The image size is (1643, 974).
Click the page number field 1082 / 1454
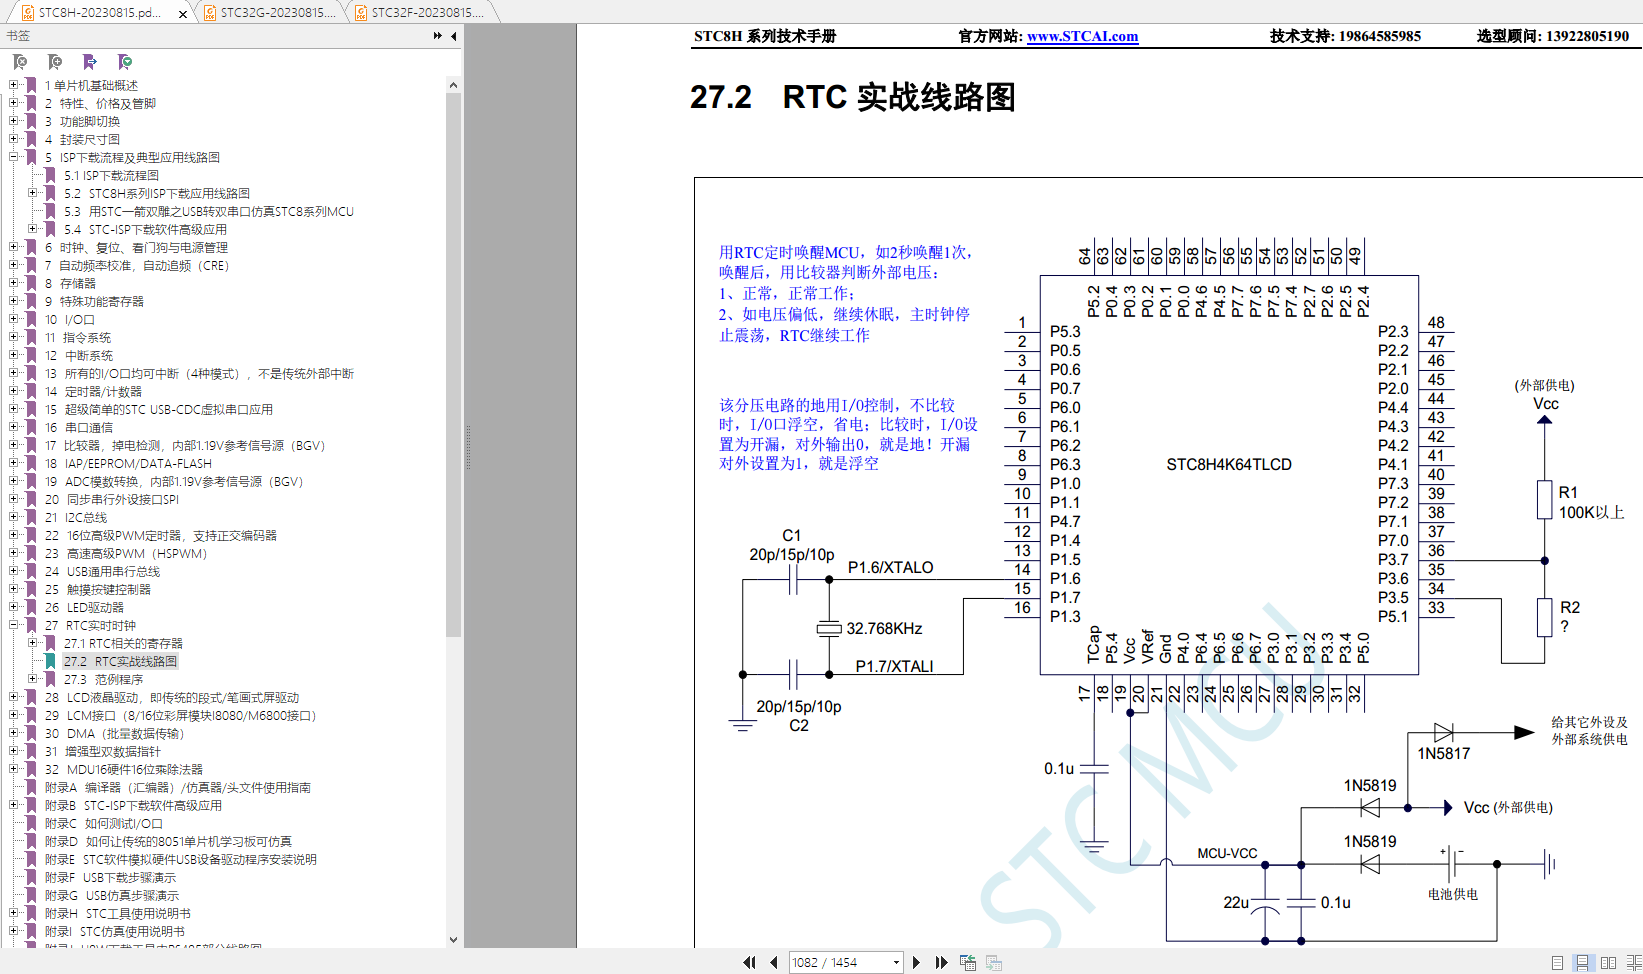click(x=840, y=962)
